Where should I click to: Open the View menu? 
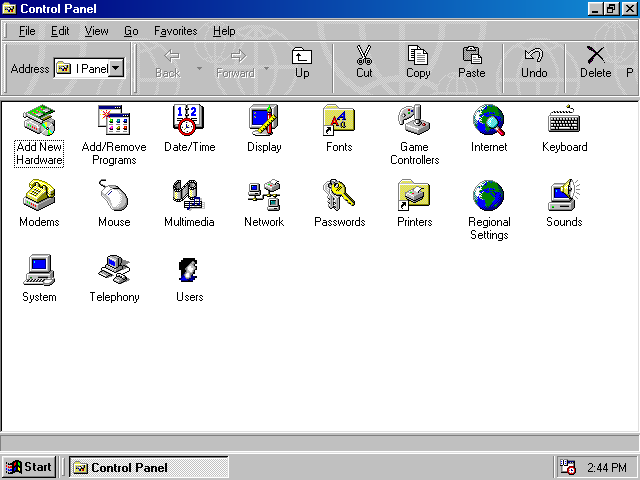[x=96, y=31]
